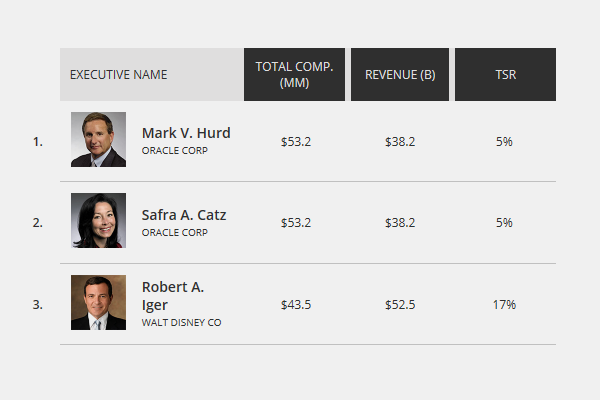Screen dimensions: 600x400
Task: Click the Walt Disney Co company label
Action: pyautogui.click(x=181, y=323)
